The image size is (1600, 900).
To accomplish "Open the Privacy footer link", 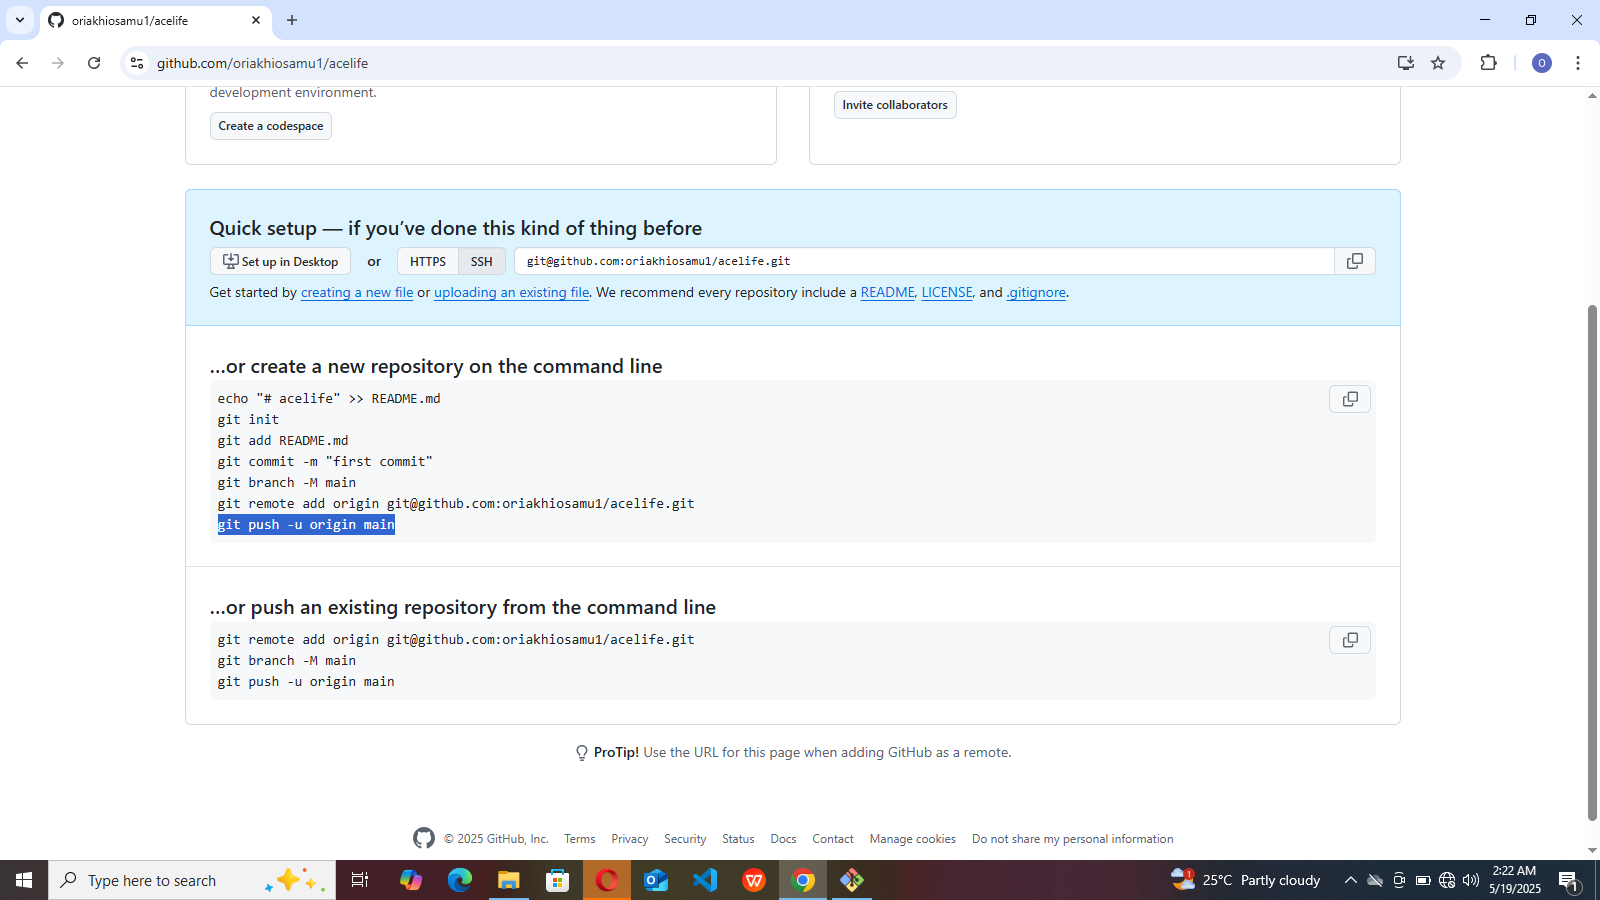I will point(630,839).
